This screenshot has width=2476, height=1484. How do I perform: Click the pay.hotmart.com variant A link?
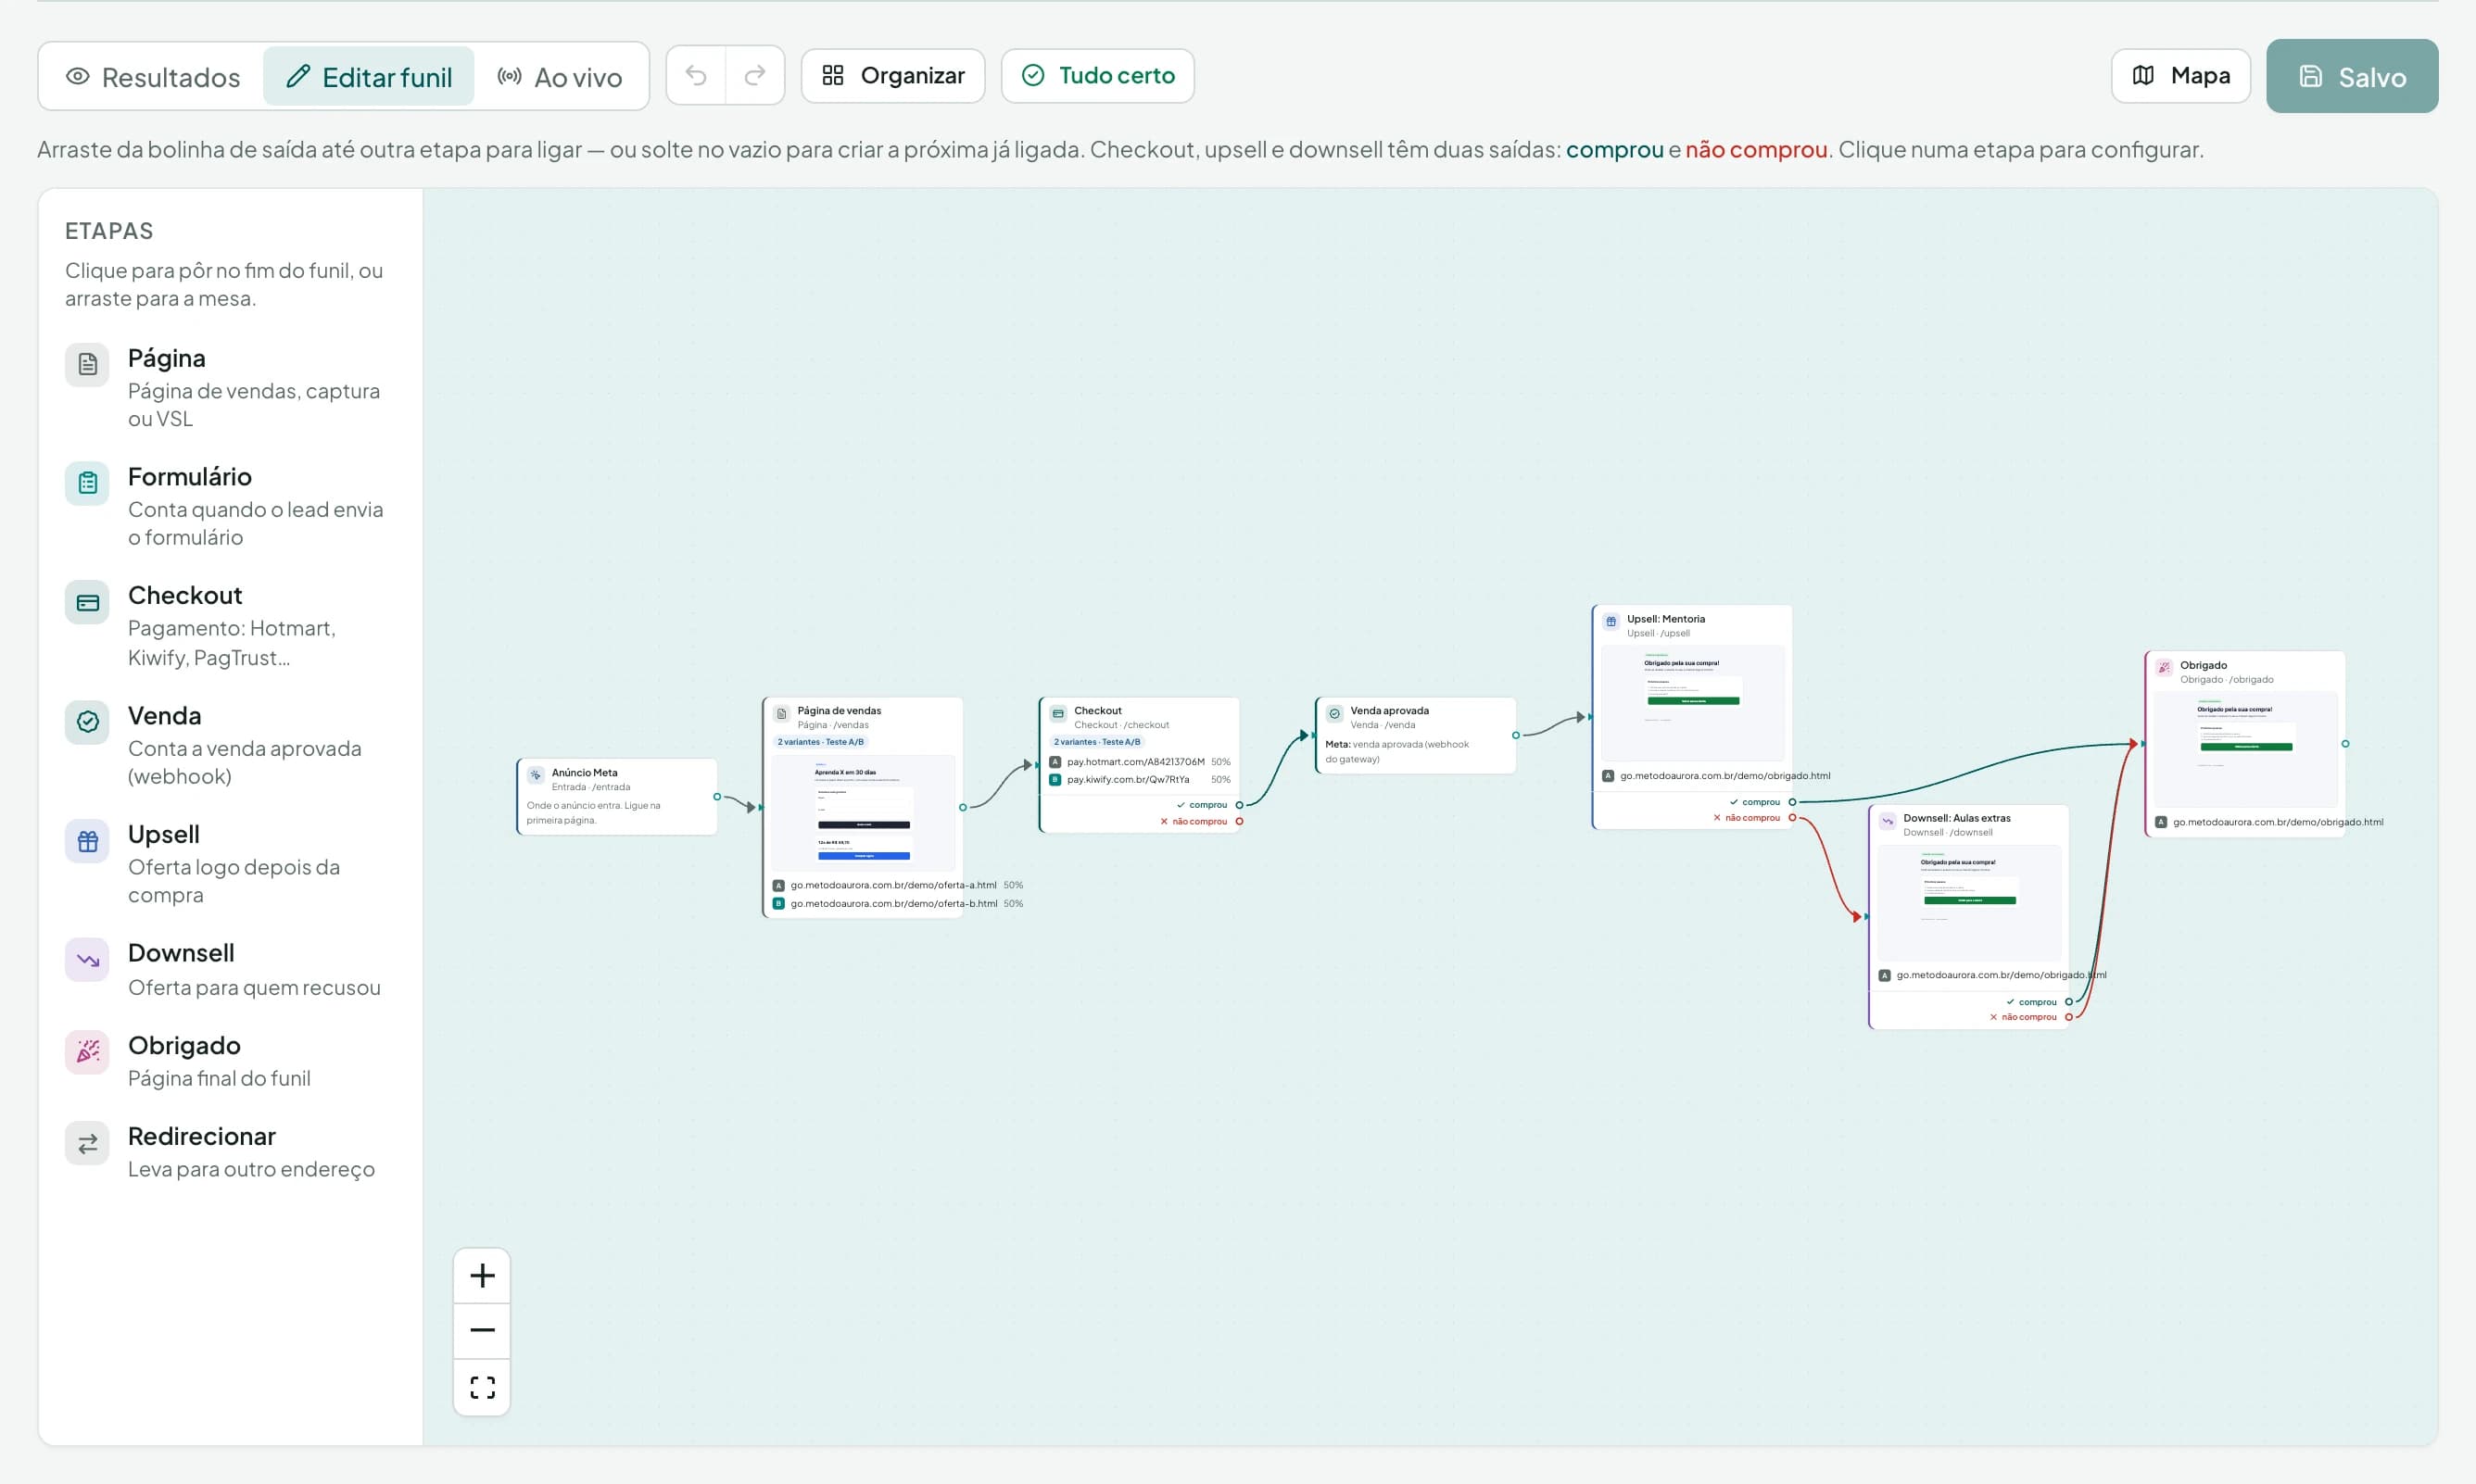point(1135,762)
